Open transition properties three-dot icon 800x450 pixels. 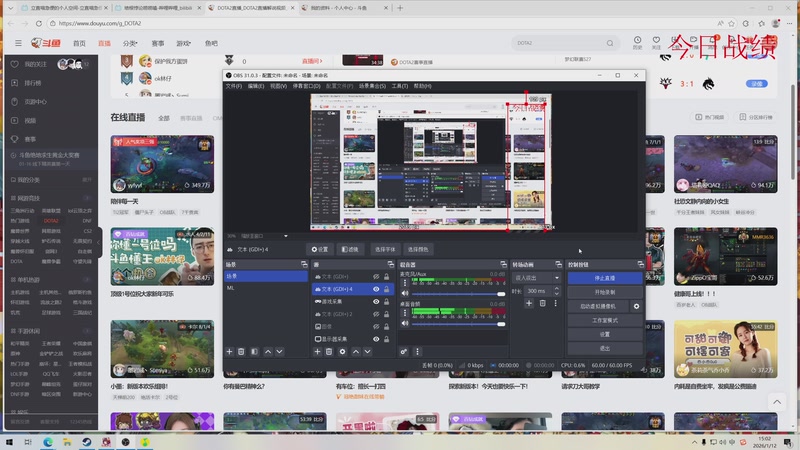(x=556, y=303)
